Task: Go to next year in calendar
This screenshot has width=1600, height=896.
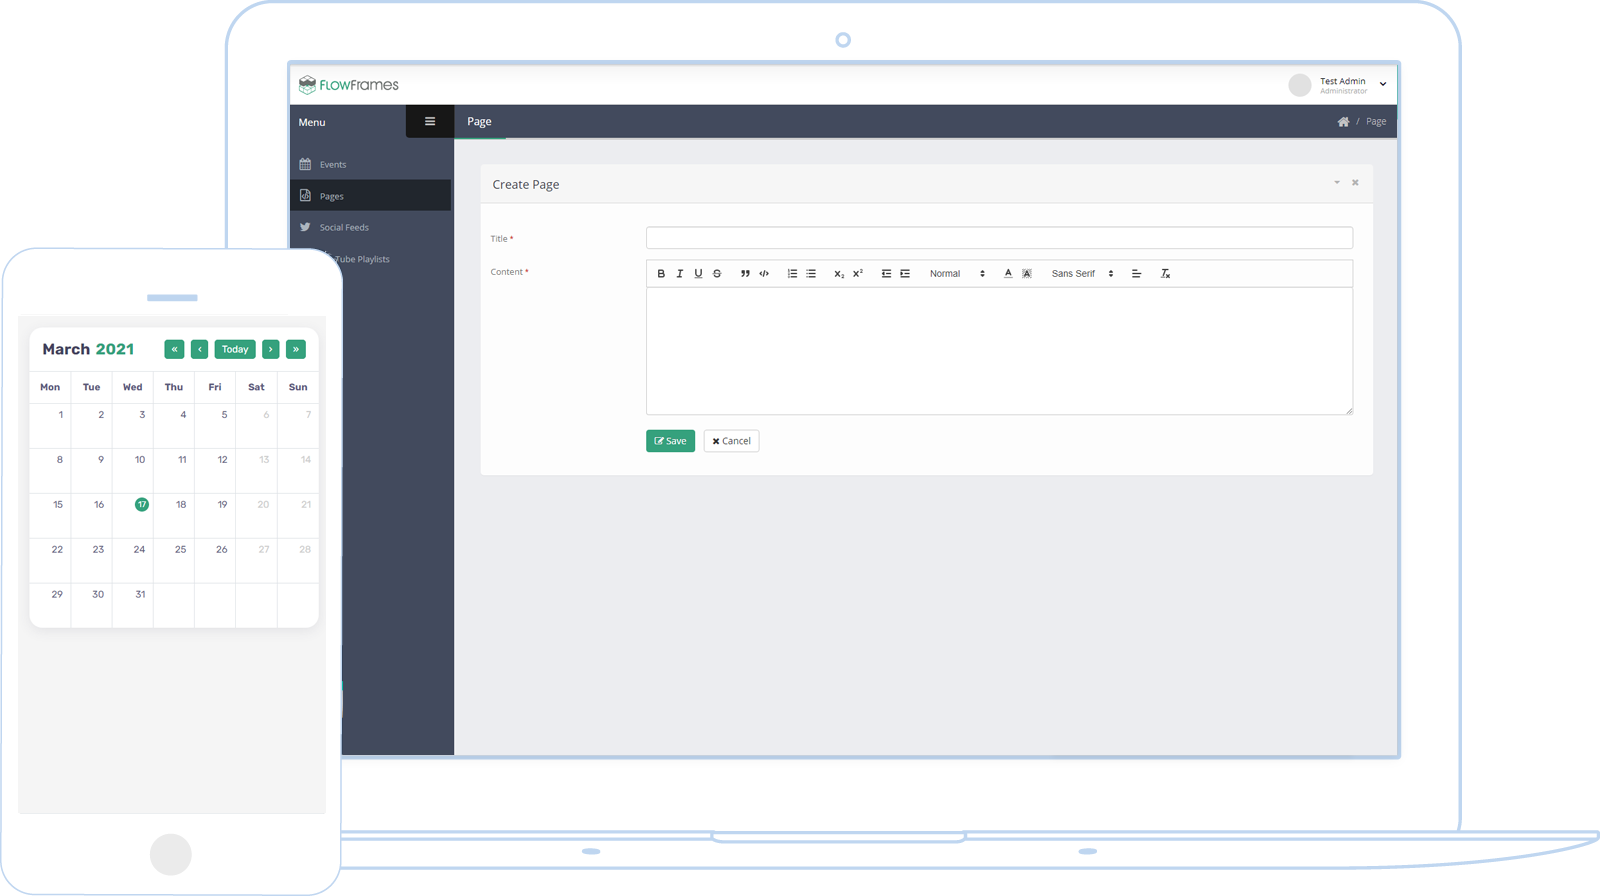Action: [x=296, y=349]
